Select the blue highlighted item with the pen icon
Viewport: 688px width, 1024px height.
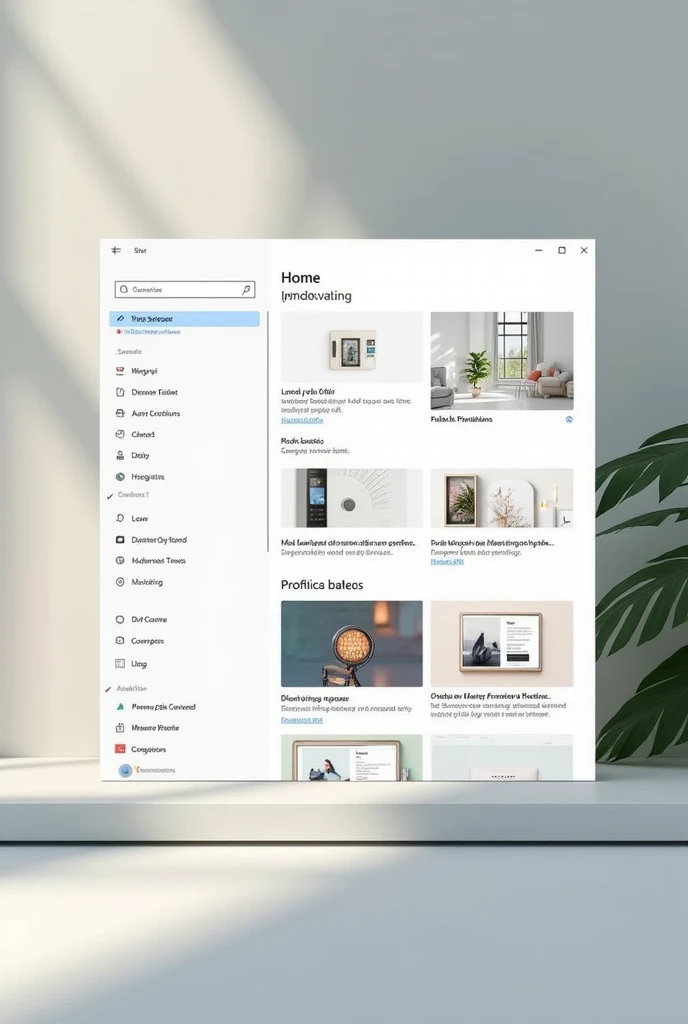coord(184,319)
